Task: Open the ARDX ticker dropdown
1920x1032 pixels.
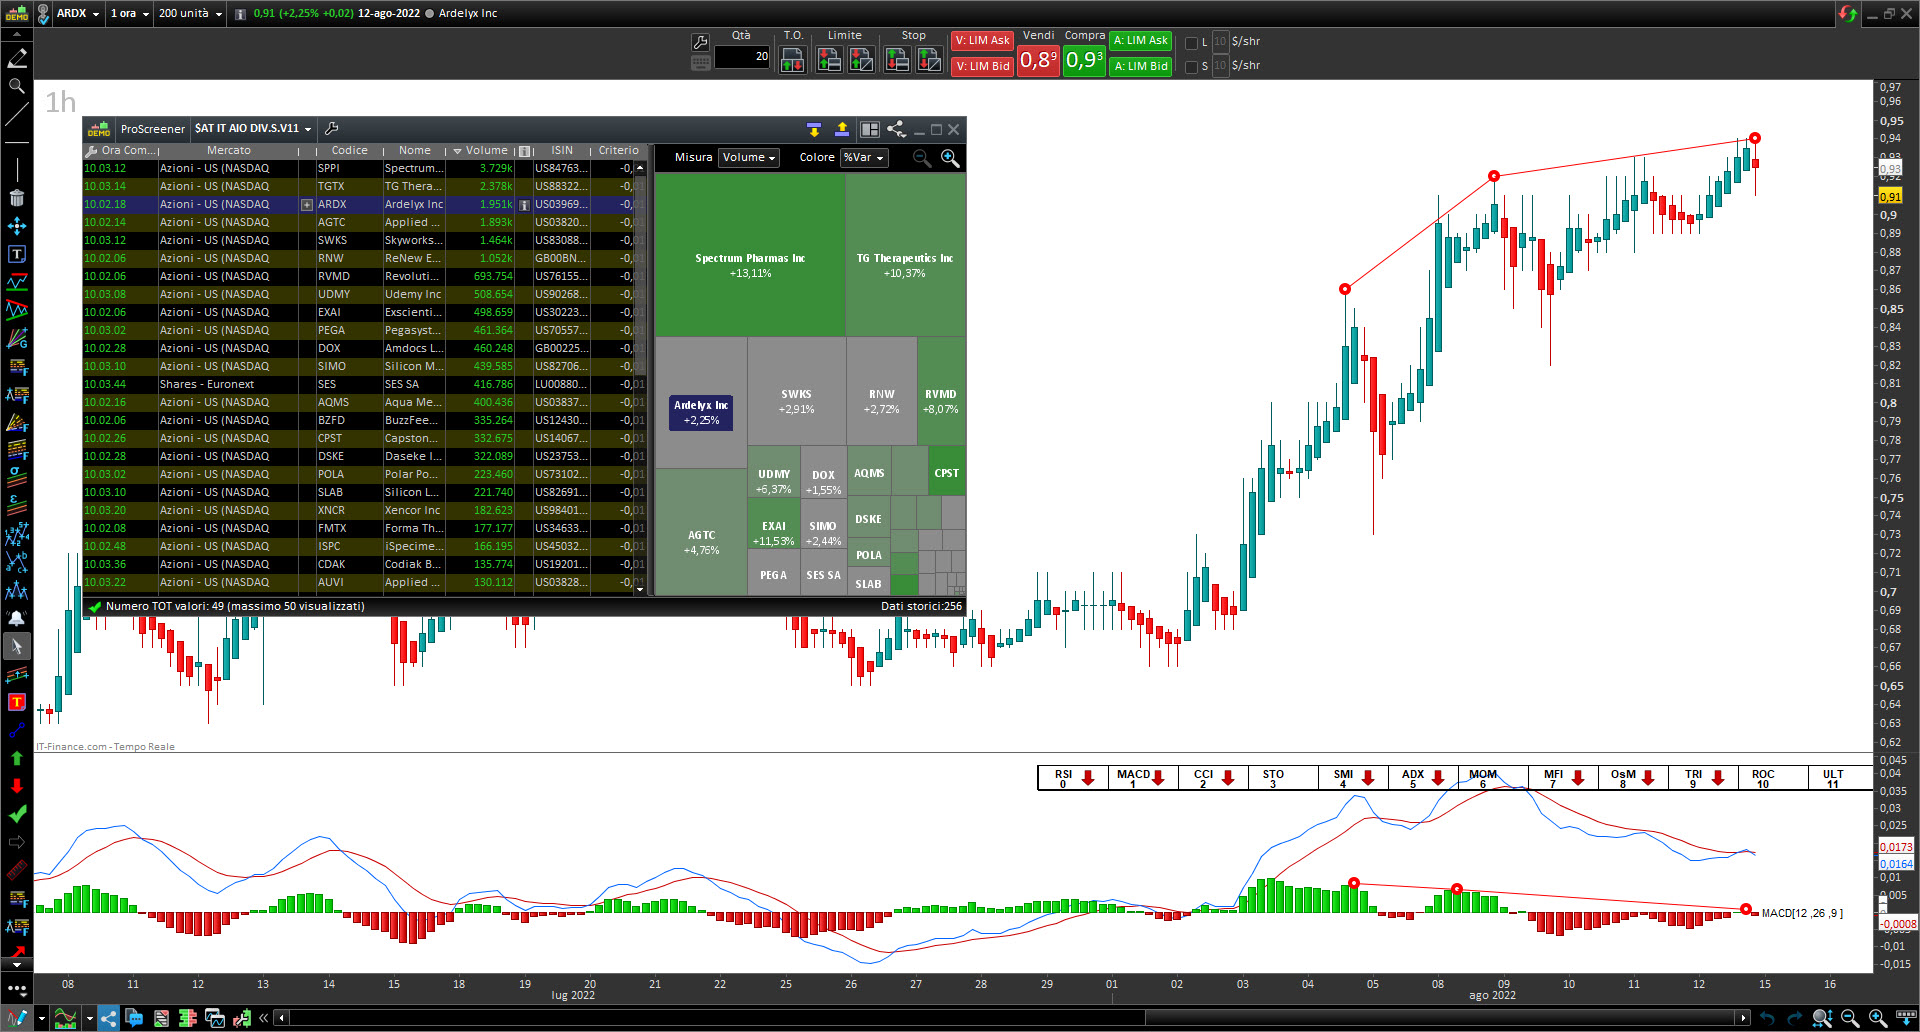Action: 78,13
